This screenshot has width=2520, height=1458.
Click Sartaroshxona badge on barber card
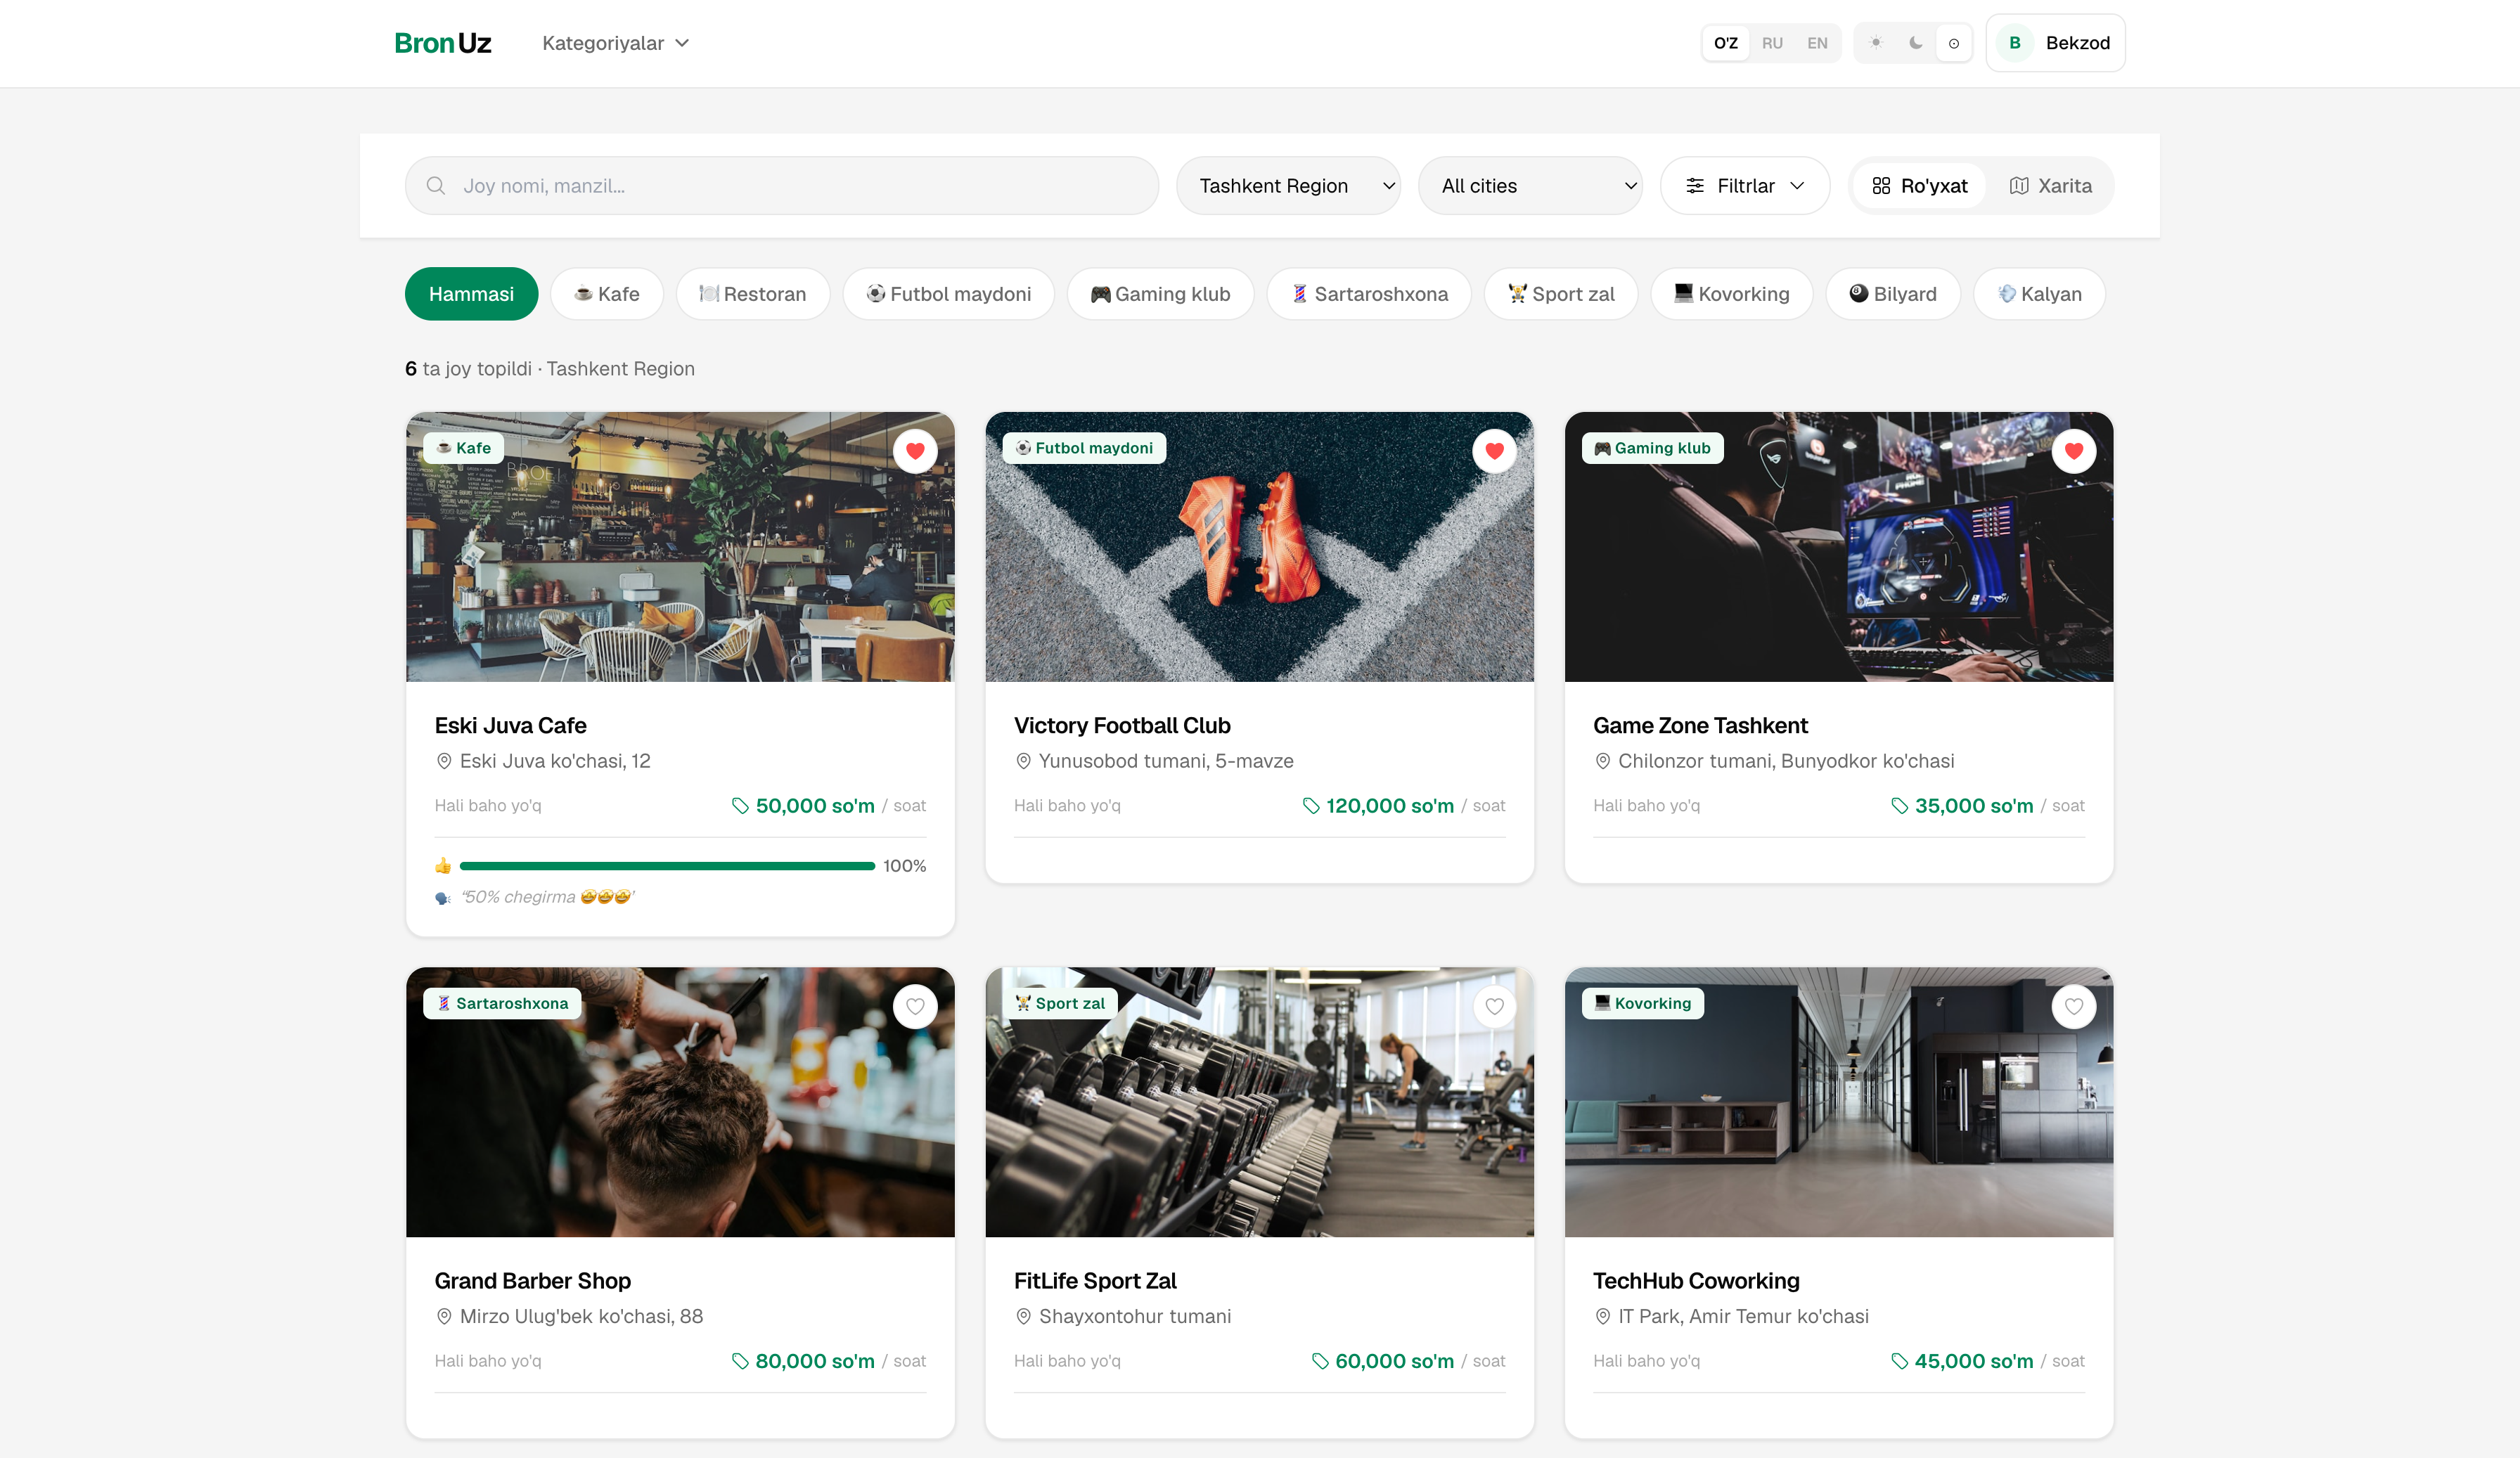tap(502, 1003)
